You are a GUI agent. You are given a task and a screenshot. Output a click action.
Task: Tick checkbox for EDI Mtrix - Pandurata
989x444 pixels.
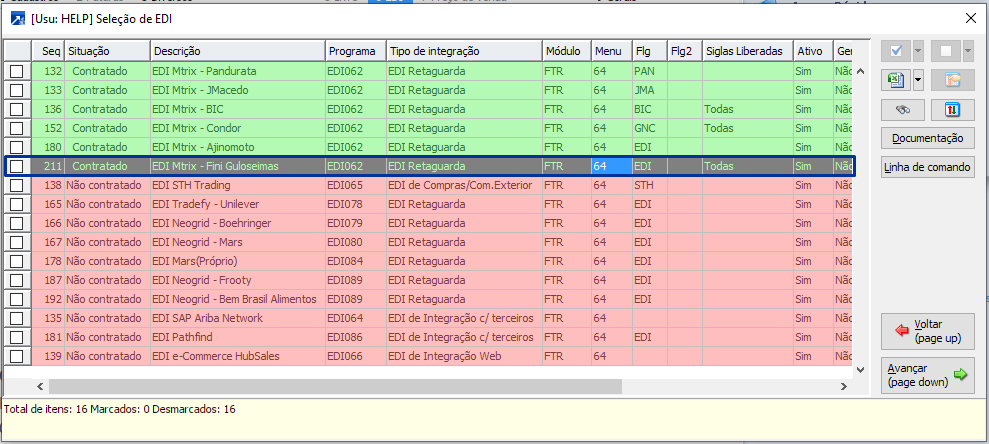tap(17, 71)
